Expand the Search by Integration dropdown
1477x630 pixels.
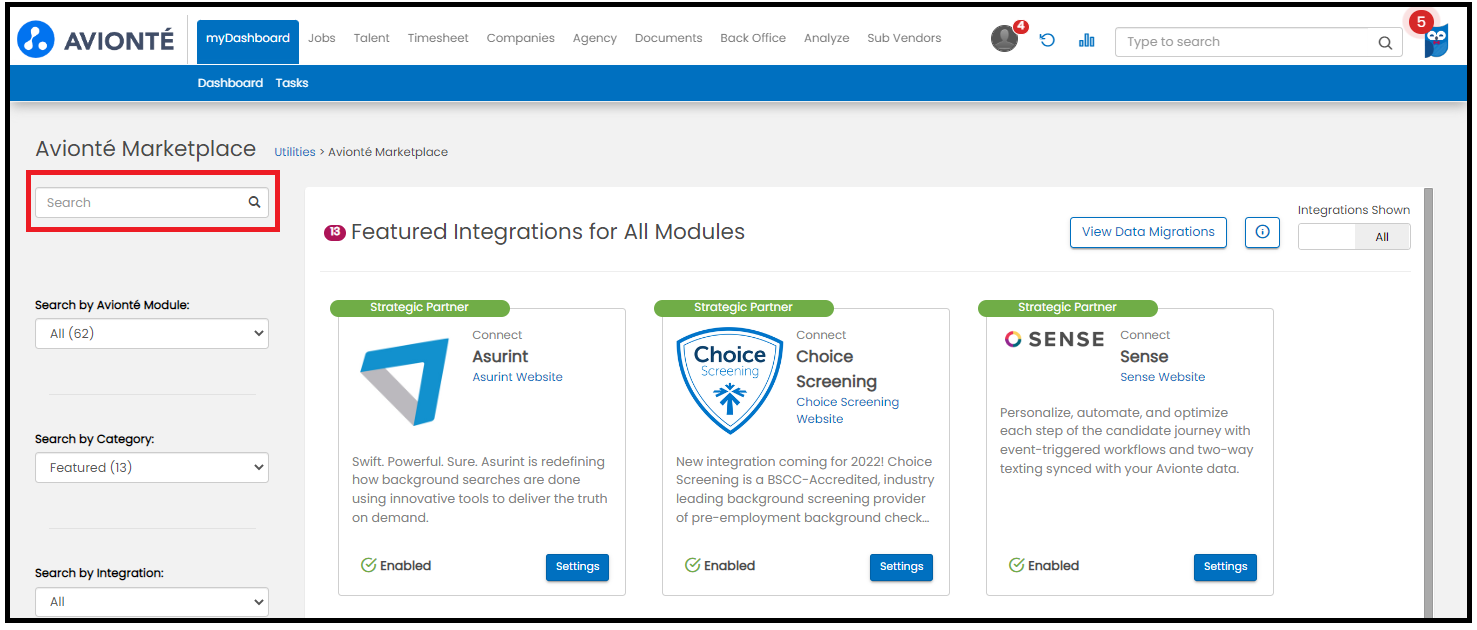pyautogui.click(x=152, y=601)
